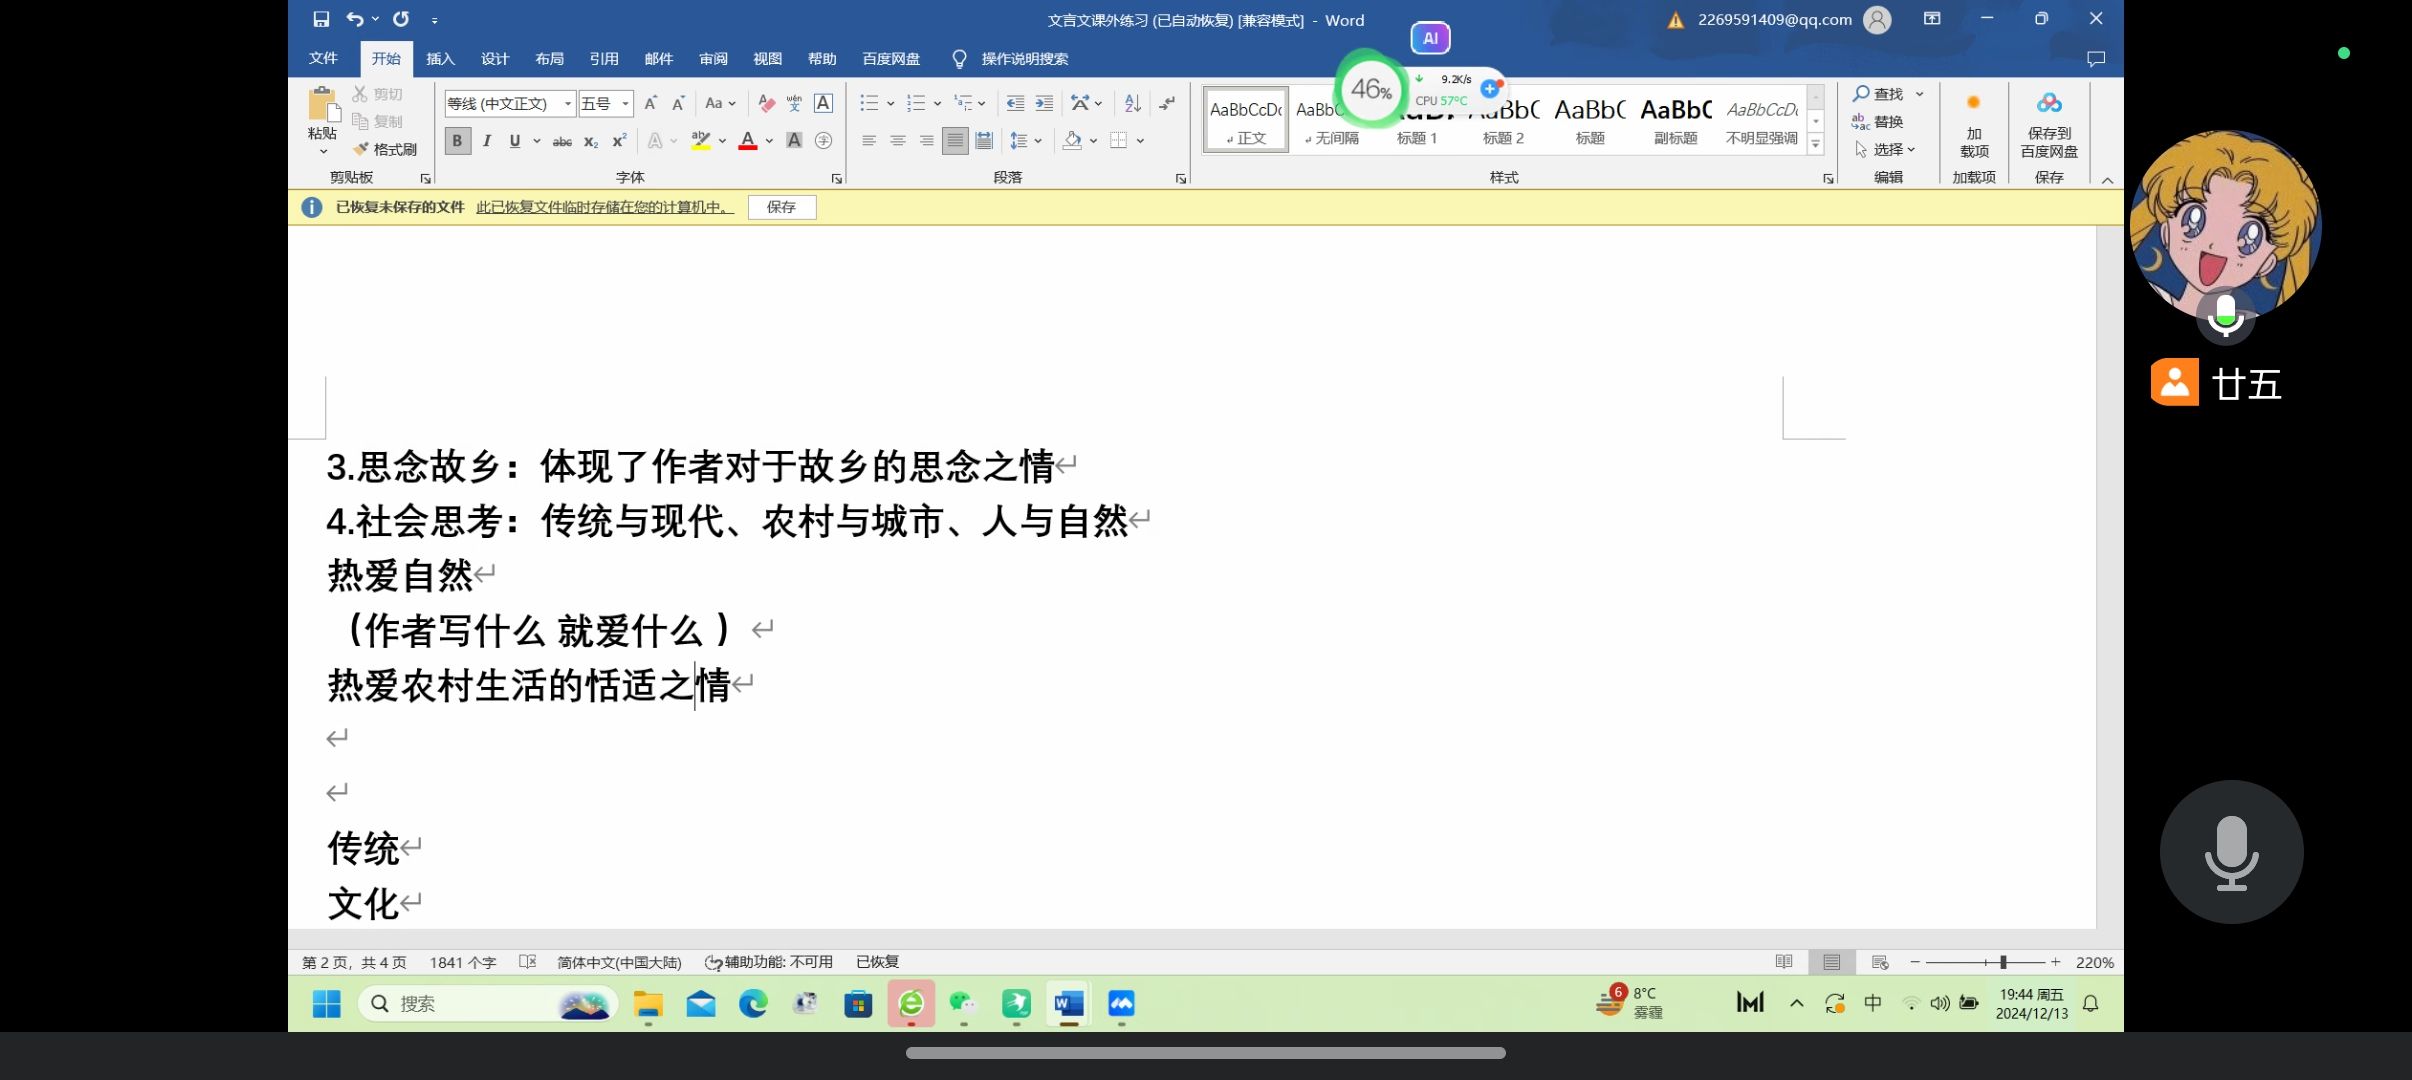The image size is (2412, 1080).
Task: Click the recovered file temporary storage link
Action: click(604, 207)
